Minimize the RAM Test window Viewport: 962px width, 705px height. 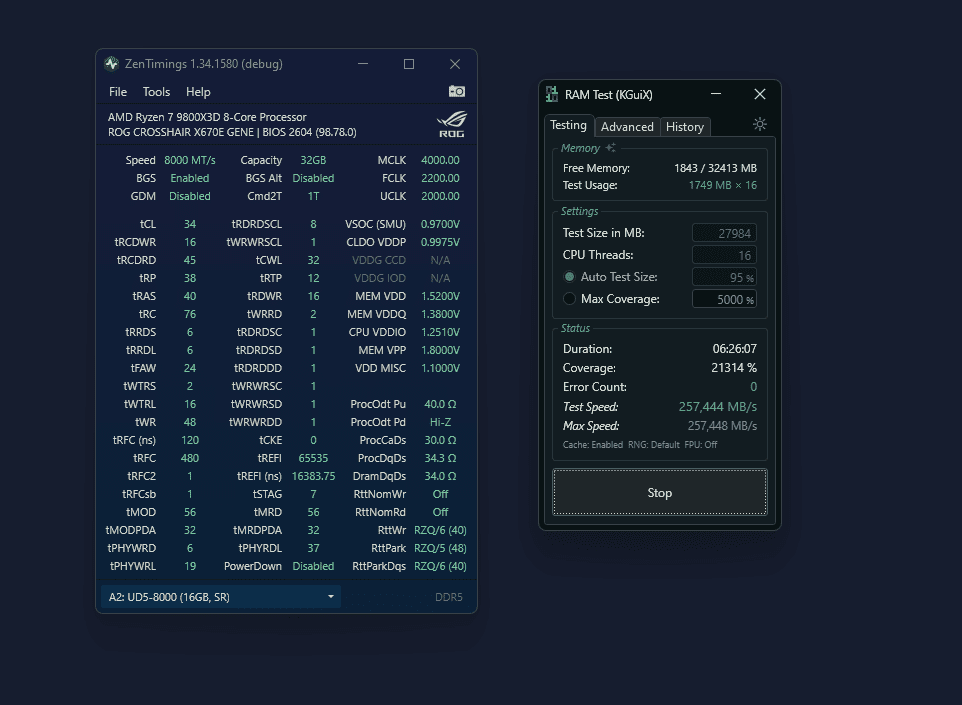point(716,94)
